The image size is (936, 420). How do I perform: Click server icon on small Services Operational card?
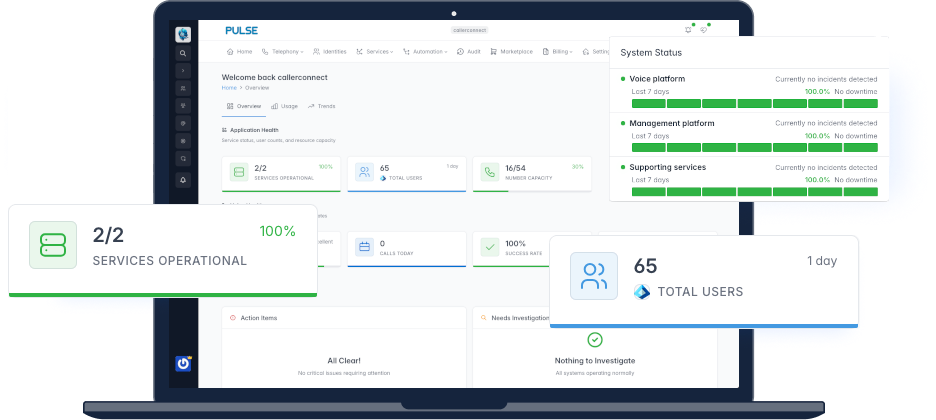[239, 172]
